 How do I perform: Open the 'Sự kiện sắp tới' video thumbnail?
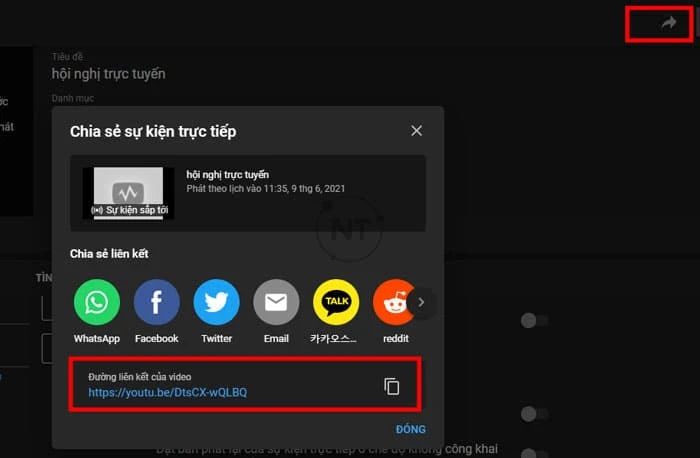129,193
